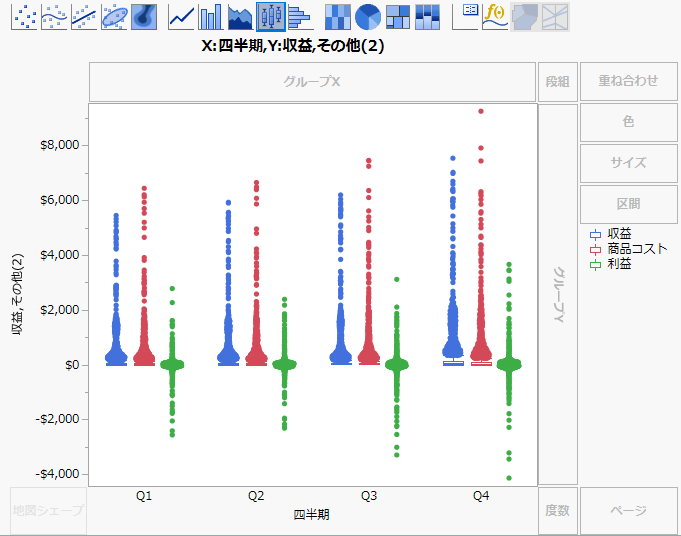Screen dimensions: 681x536
Task: Select the Points element icon
Action: click(24, 17)
